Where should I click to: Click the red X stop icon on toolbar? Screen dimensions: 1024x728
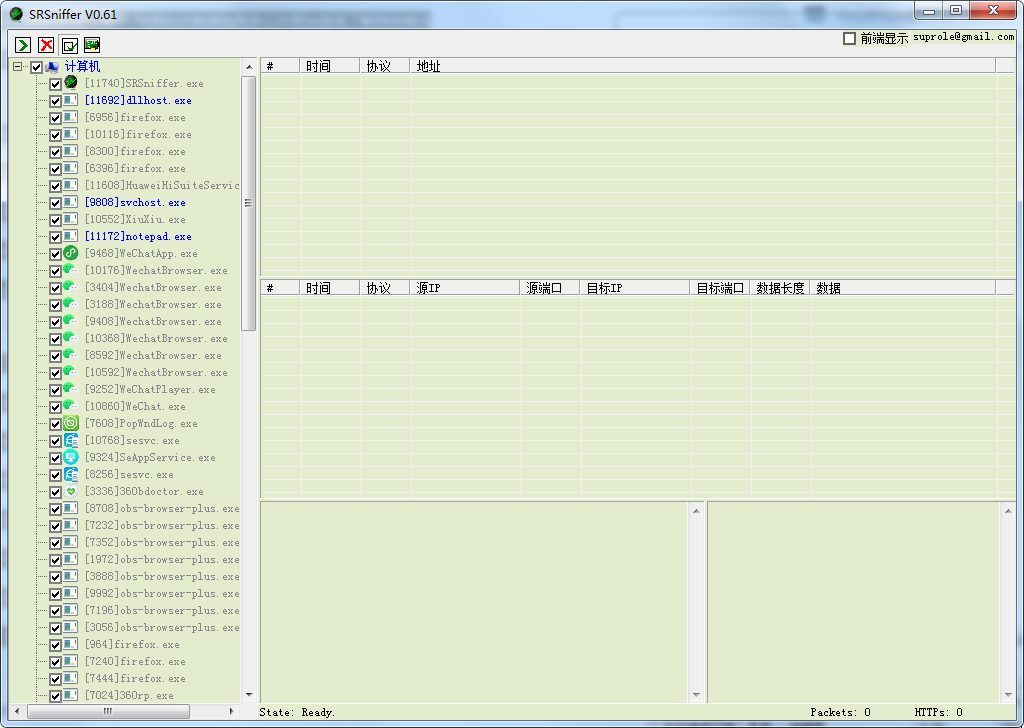click(x=44, y=44)
